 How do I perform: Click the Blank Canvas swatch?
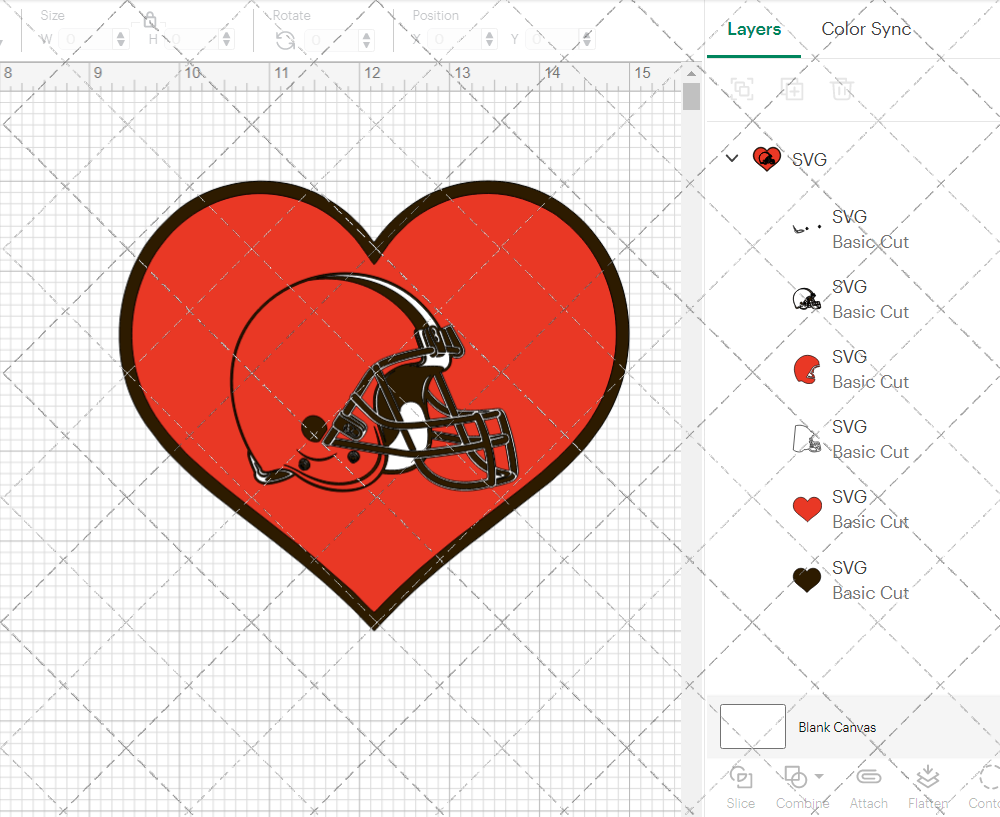click(753, 726)
